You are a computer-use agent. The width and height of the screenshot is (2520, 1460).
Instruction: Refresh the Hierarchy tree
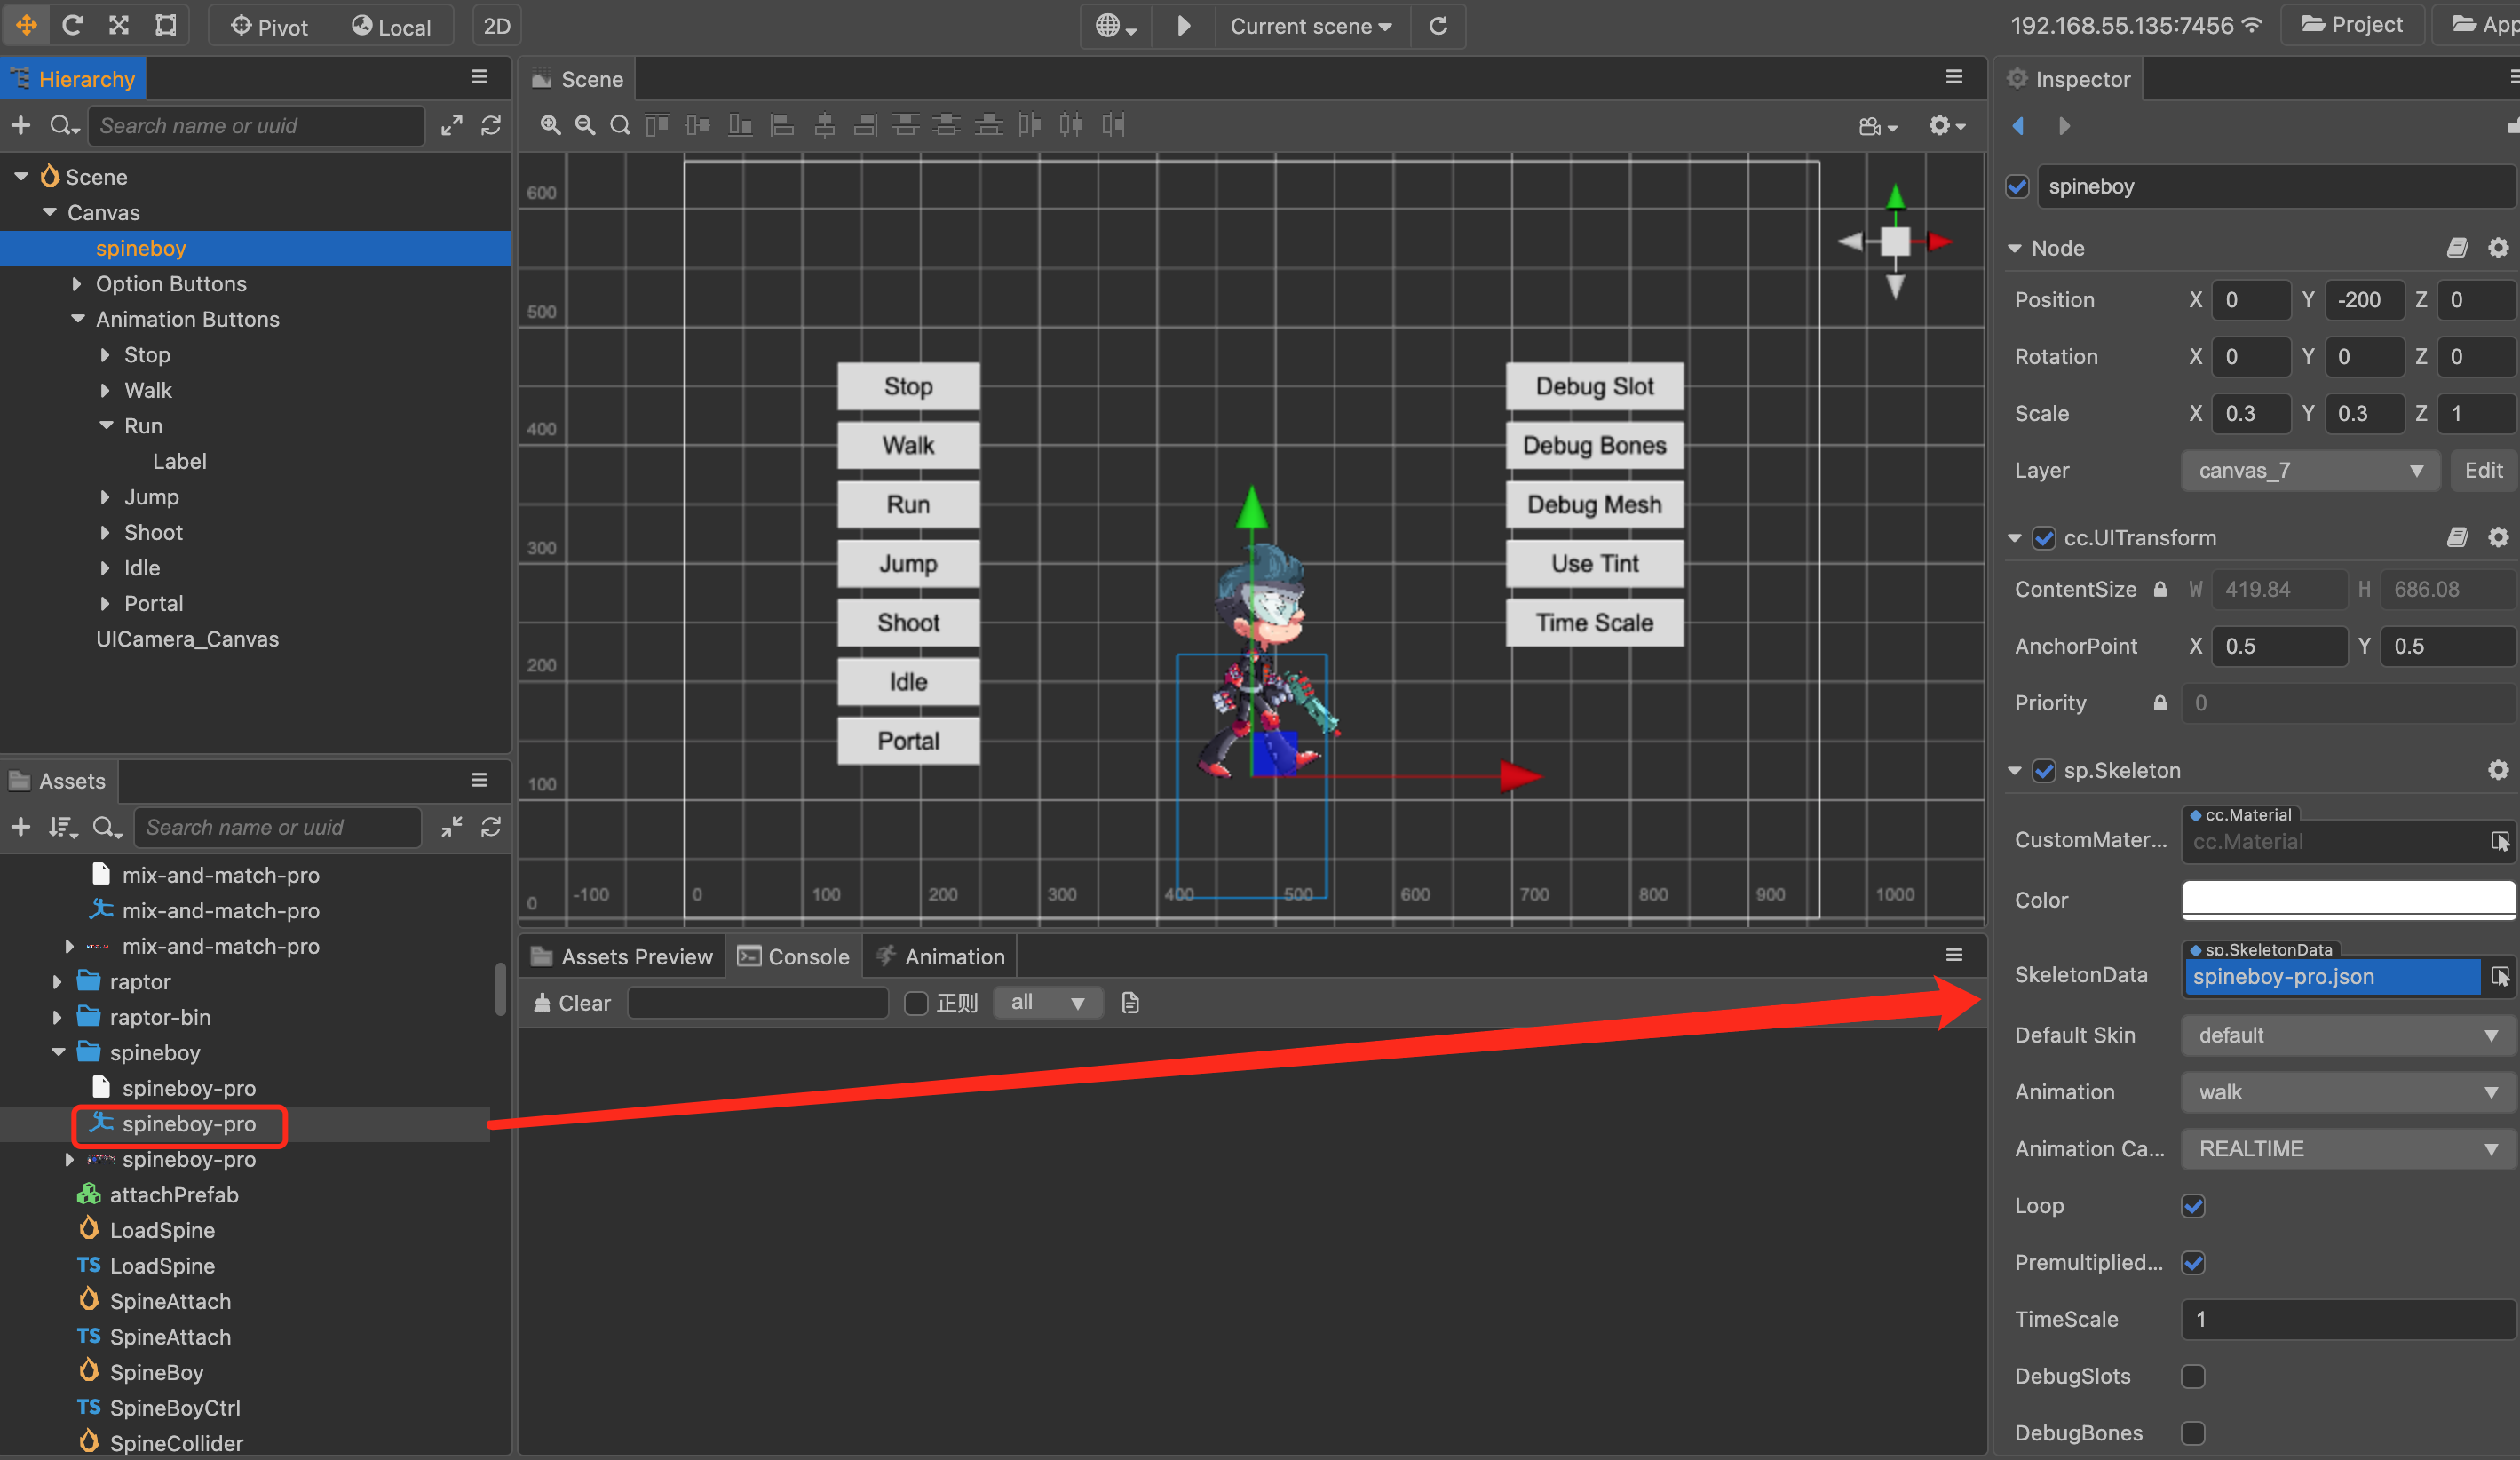click(x=490, y=125)
